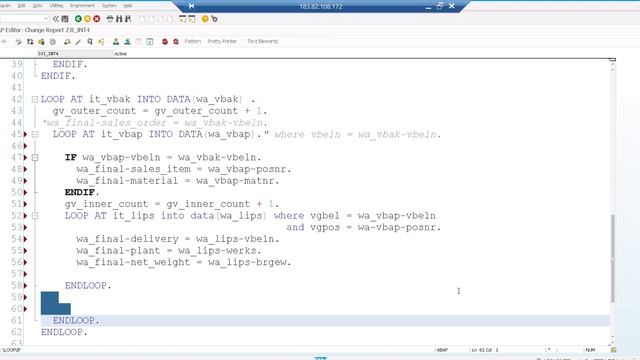Open the Environment menu
The height and width of the screenshot is (360, 640).
[x=82, y=6]
